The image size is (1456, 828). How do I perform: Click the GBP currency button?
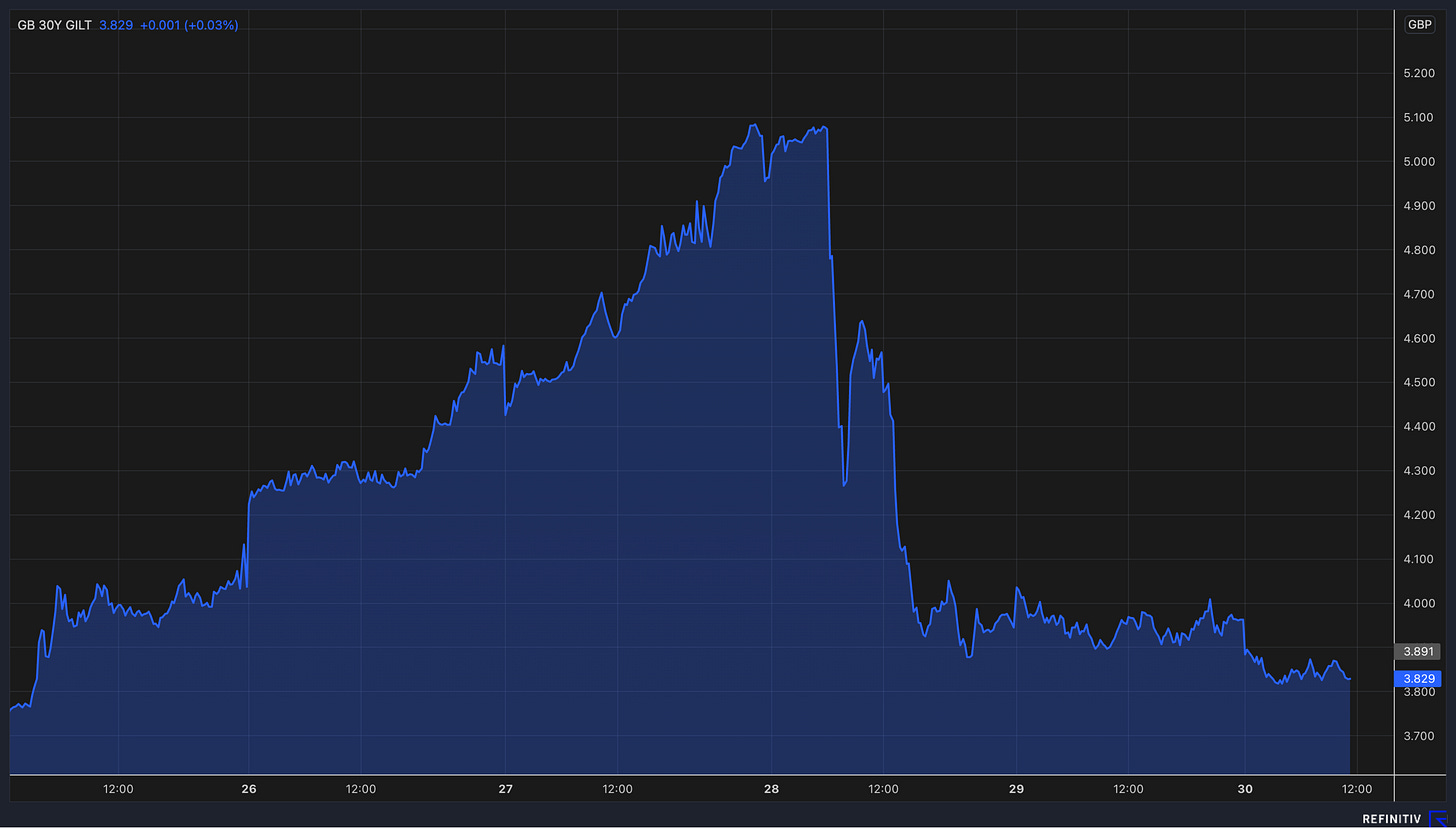(1420, 25)
